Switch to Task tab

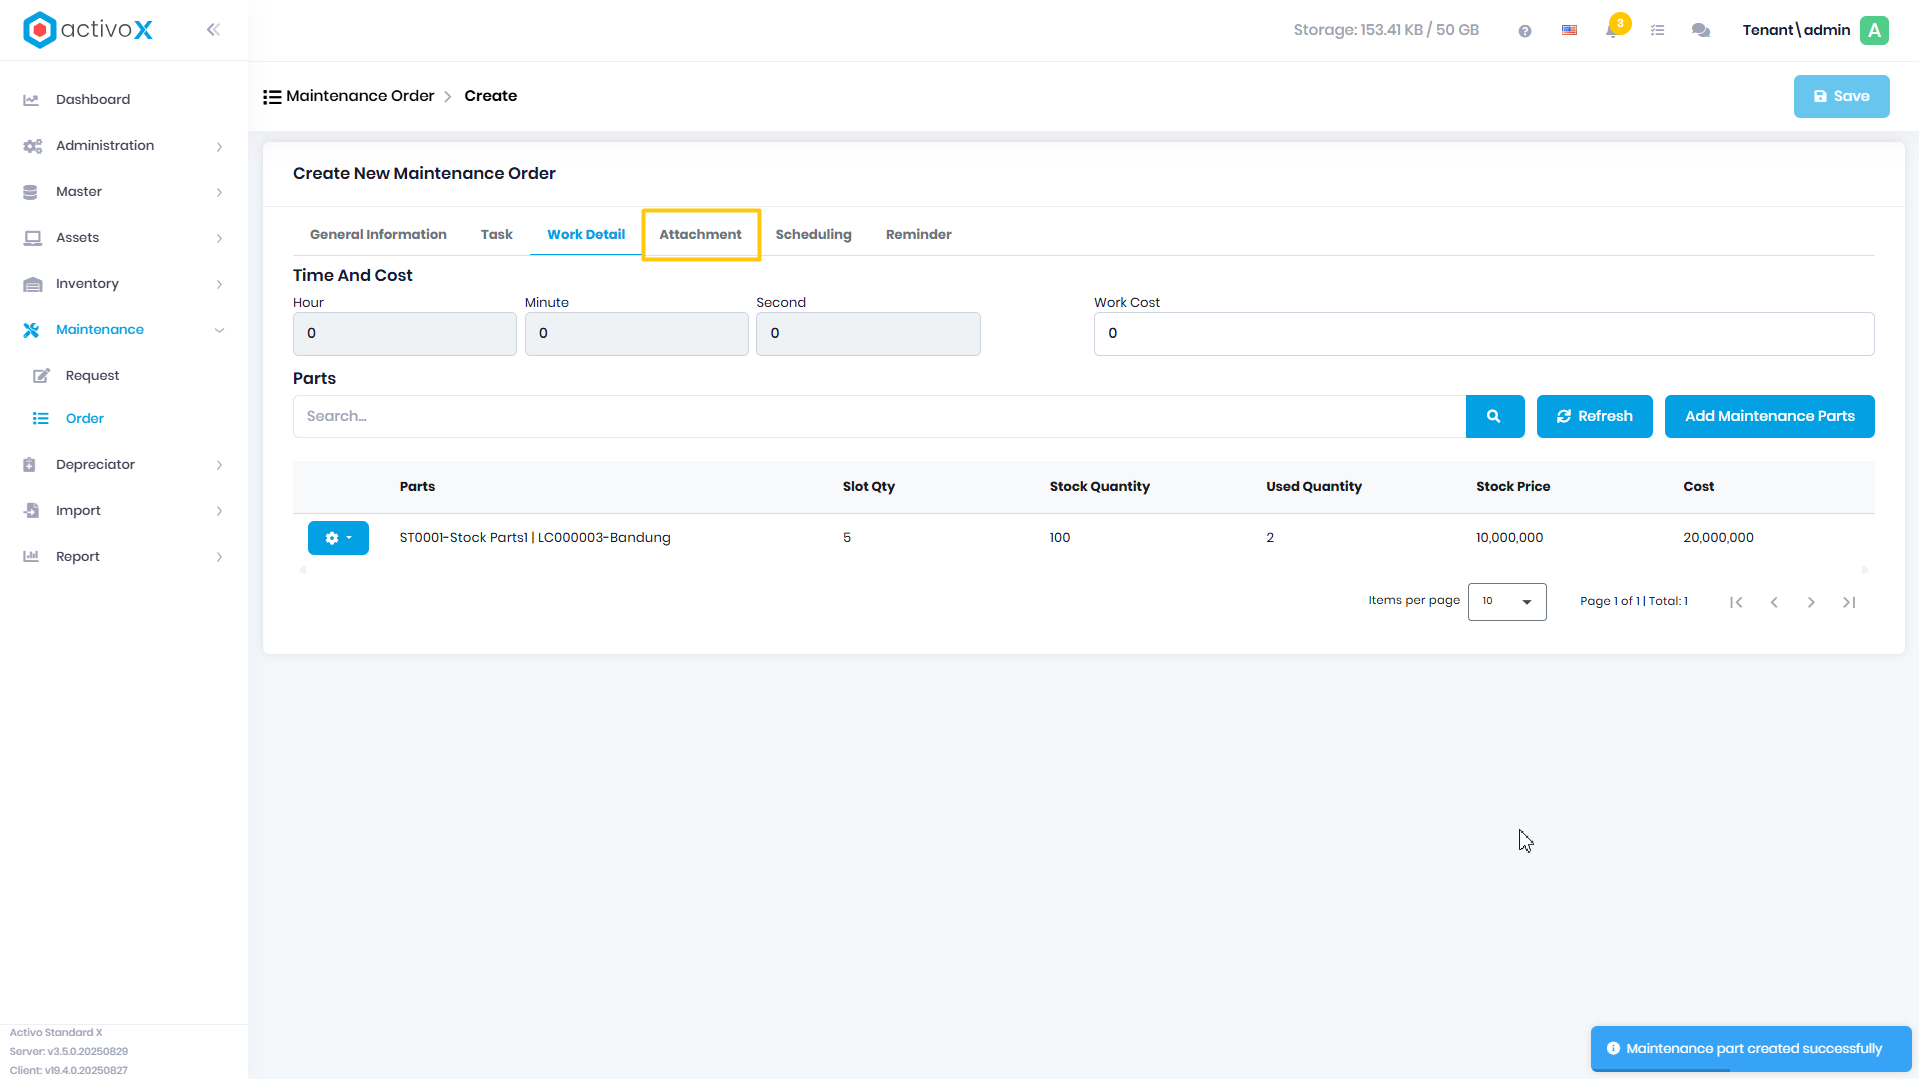click(x=496, y=235)
